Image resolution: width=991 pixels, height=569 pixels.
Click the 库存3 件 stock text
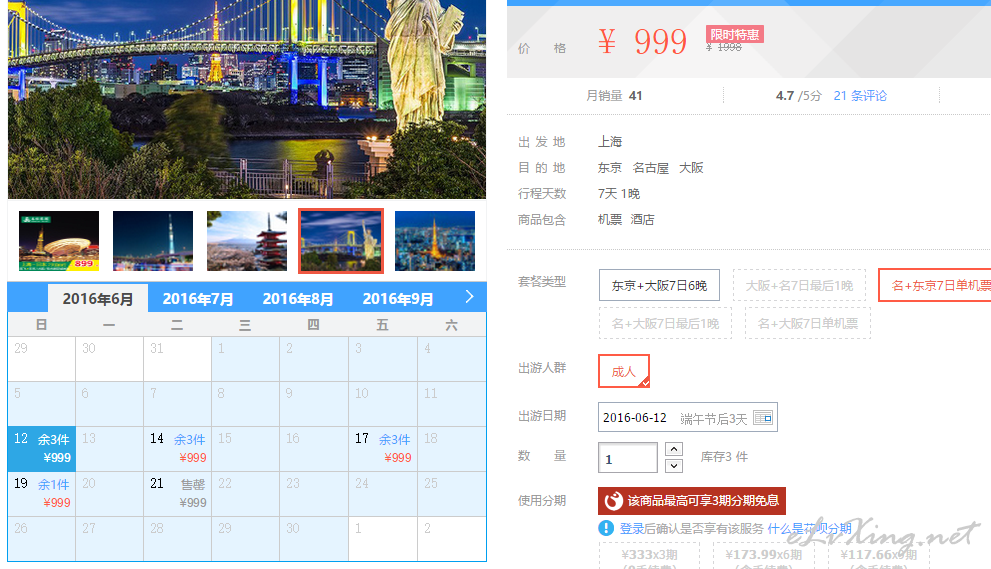724,456
